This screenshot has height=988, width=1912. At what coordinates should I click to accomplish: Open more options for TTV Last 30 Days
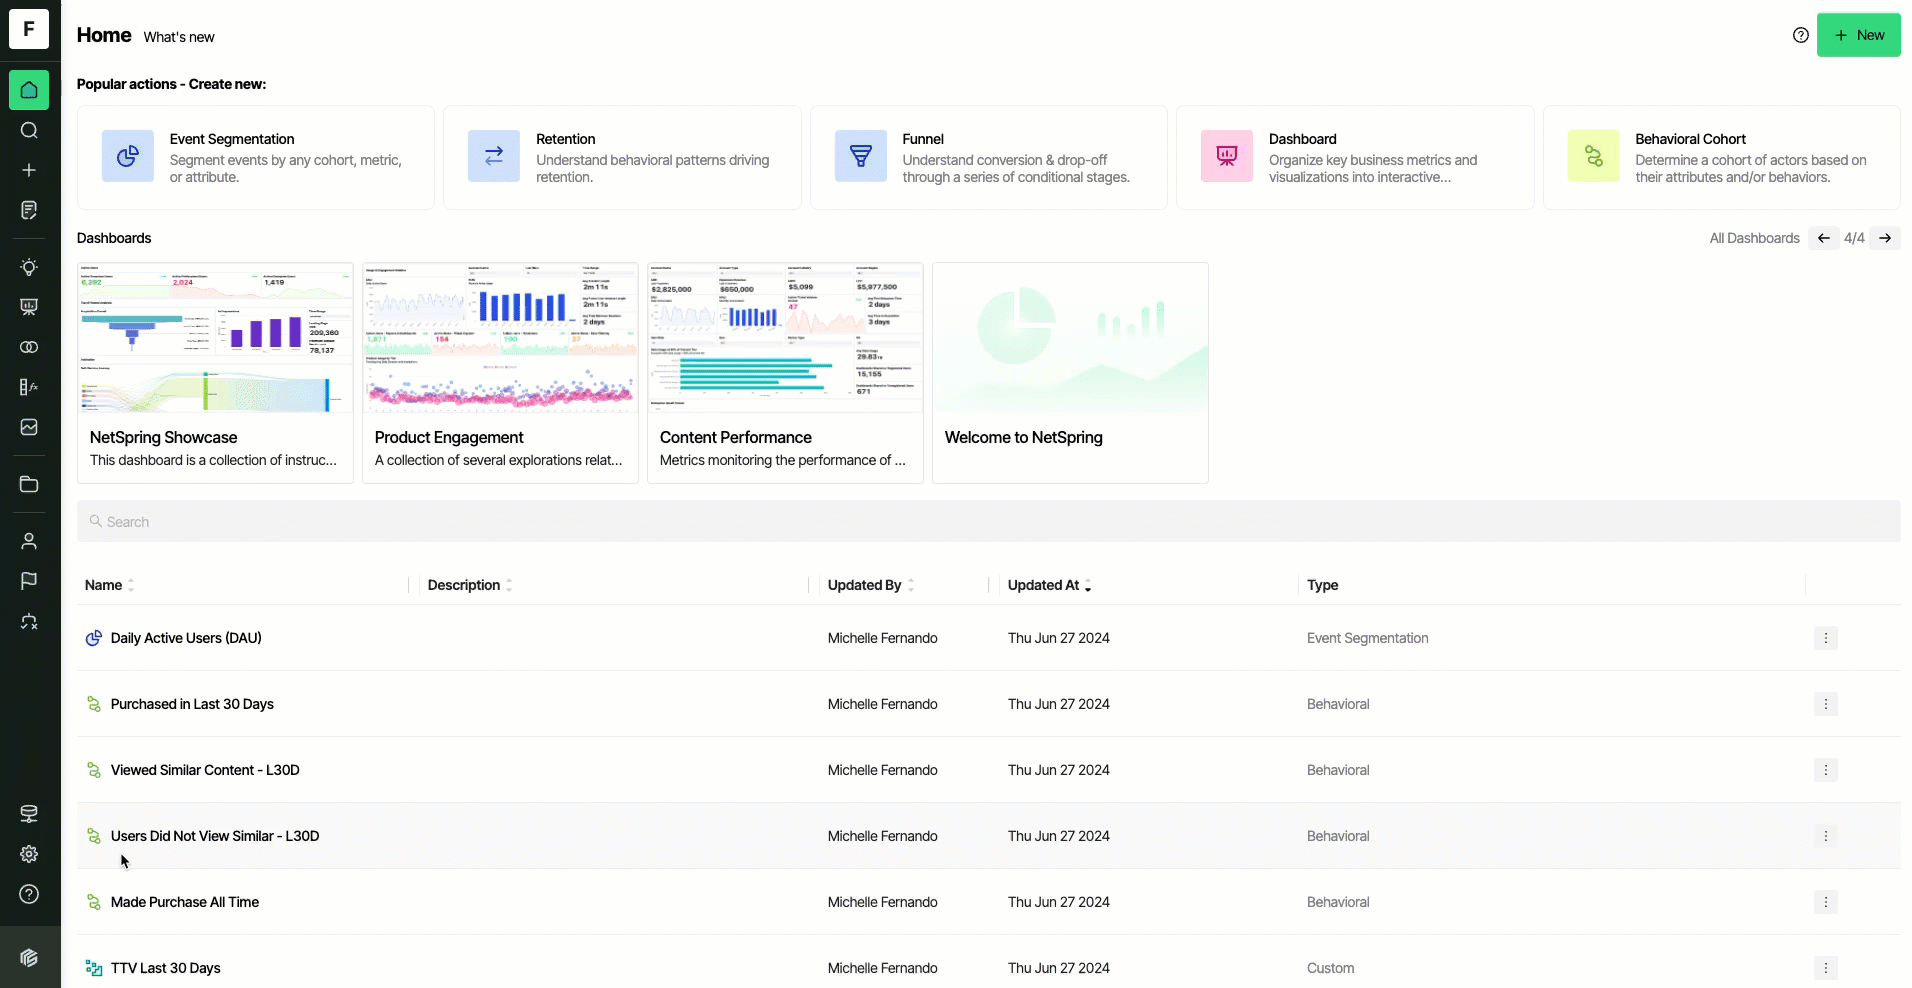pyautogui.click(x=1826, y=968)
